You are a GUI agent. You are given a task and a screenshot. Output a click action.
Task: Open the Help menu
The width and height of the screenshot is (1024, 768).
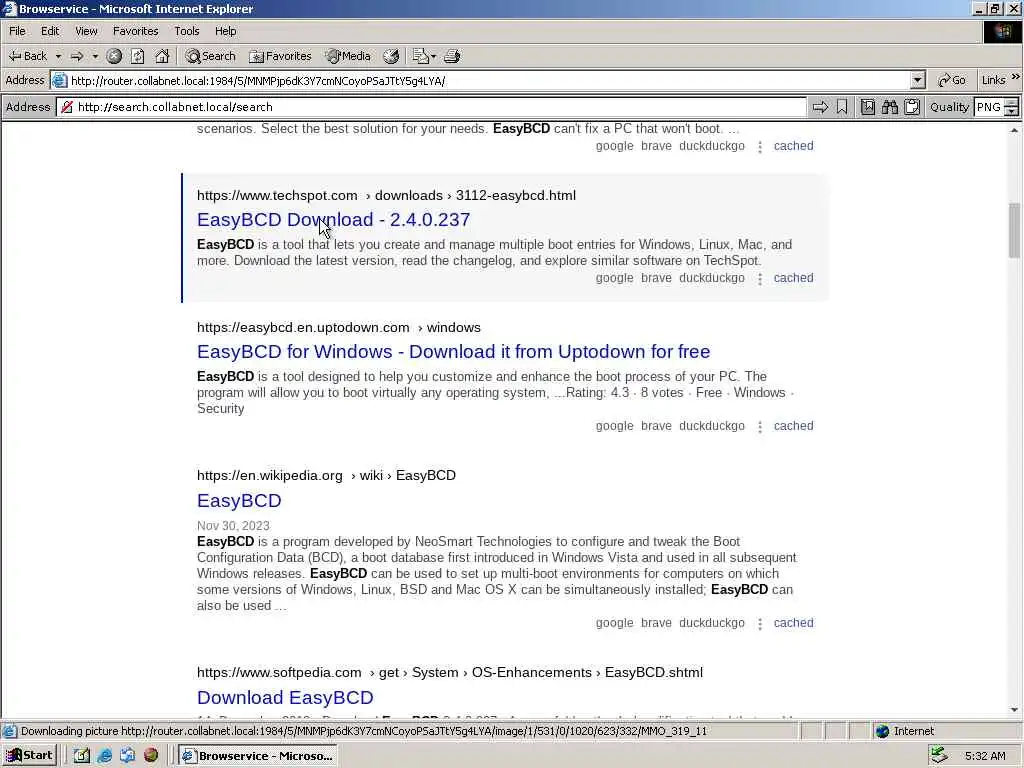point(225,31)
